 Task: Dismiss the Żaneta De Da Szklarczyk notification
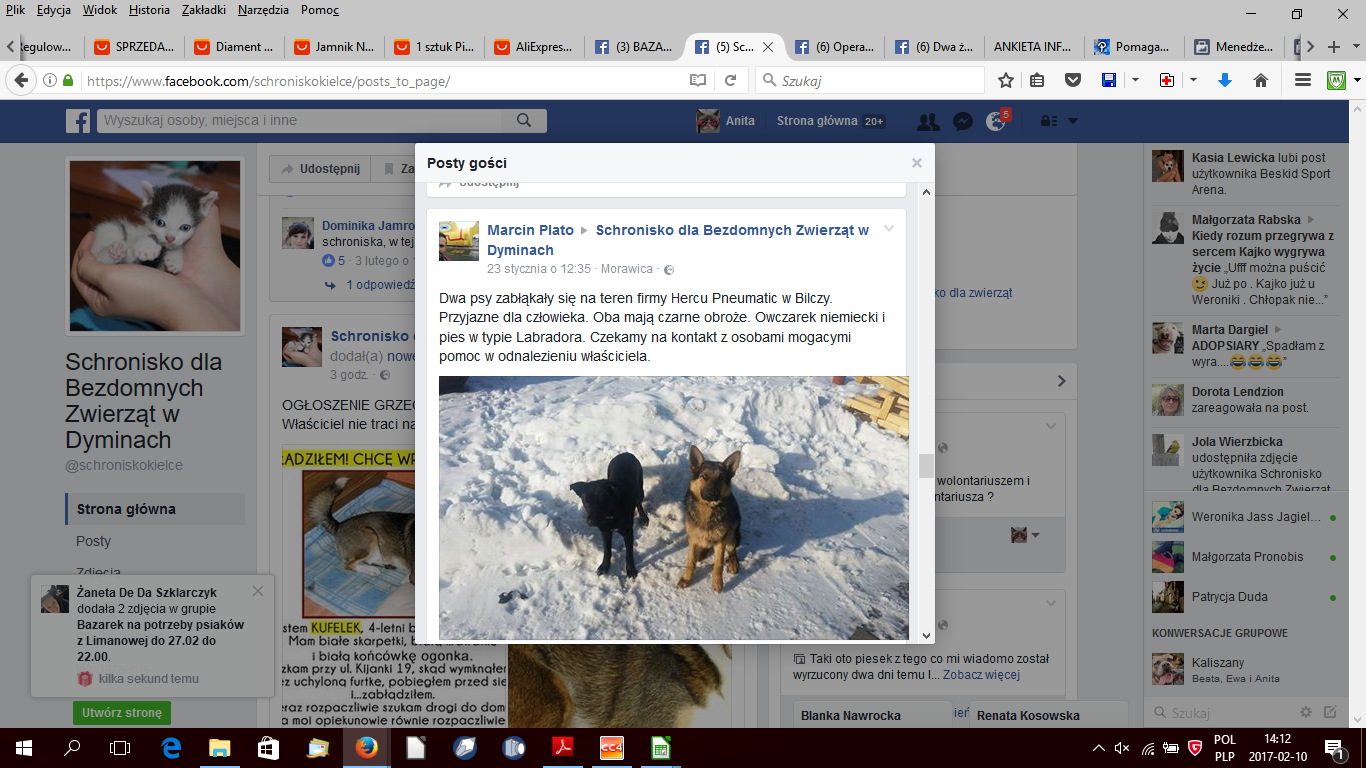pos(258,591)
